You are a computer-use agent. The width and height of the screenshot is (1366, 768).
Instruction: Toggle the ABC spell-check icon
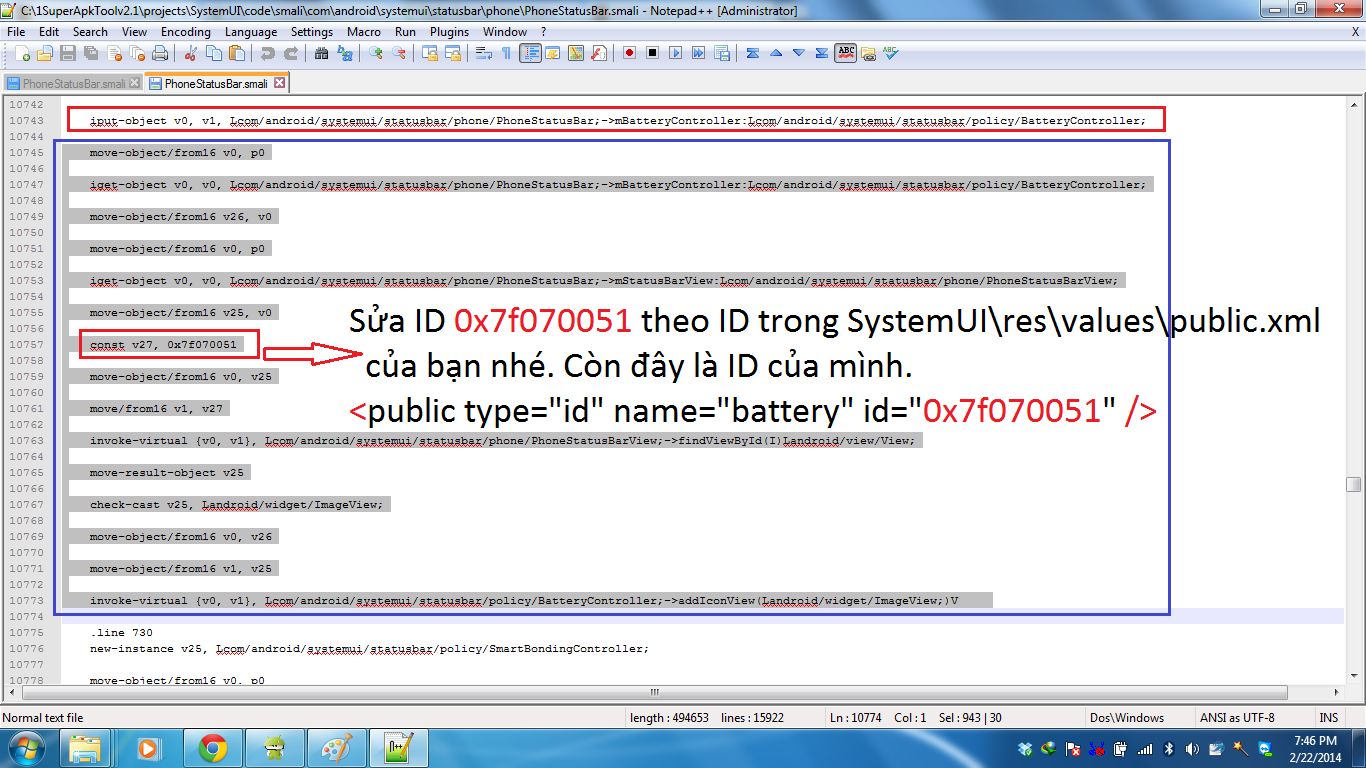(x=846, y=53)
